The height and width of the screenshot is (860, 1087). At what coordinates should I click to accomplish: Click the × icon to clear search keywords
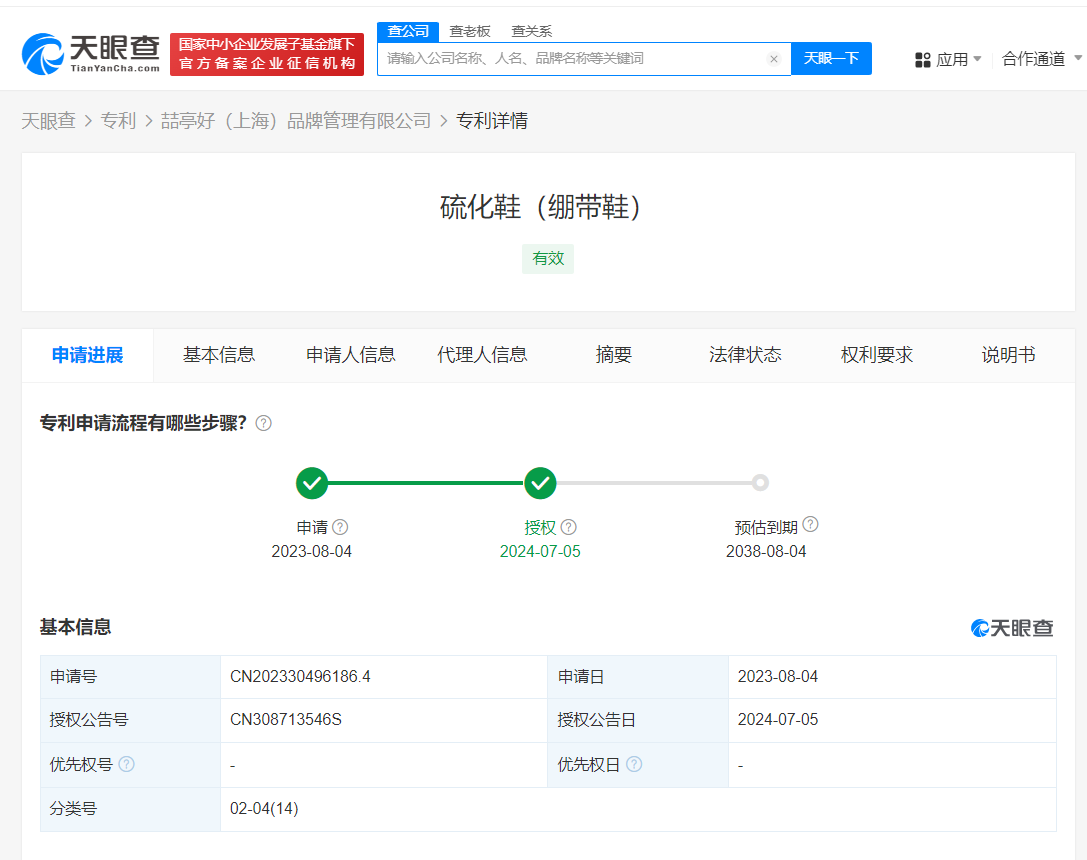tap(774, 59)
